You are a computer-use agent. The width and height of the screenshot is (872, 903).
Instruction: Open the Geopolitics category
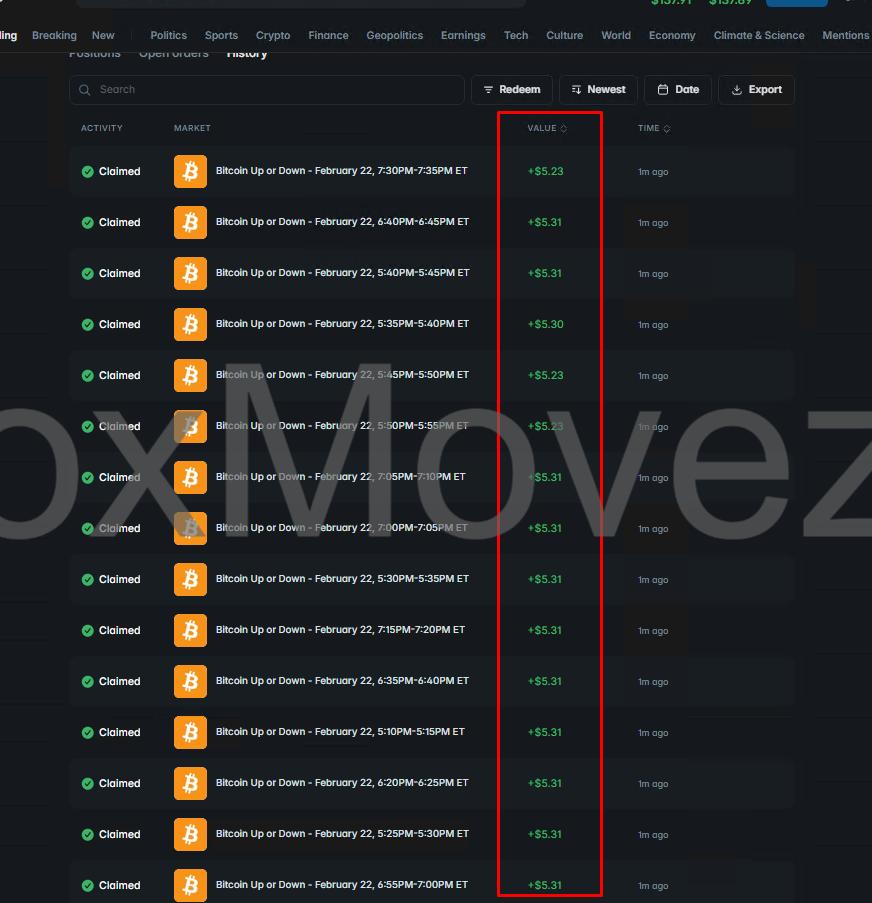(395, 35)
